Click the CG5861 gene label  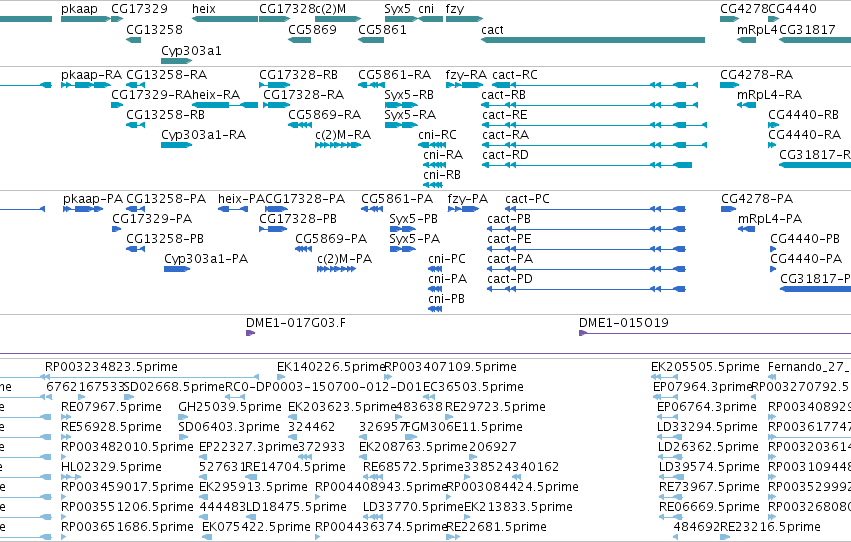coord(382,30)
